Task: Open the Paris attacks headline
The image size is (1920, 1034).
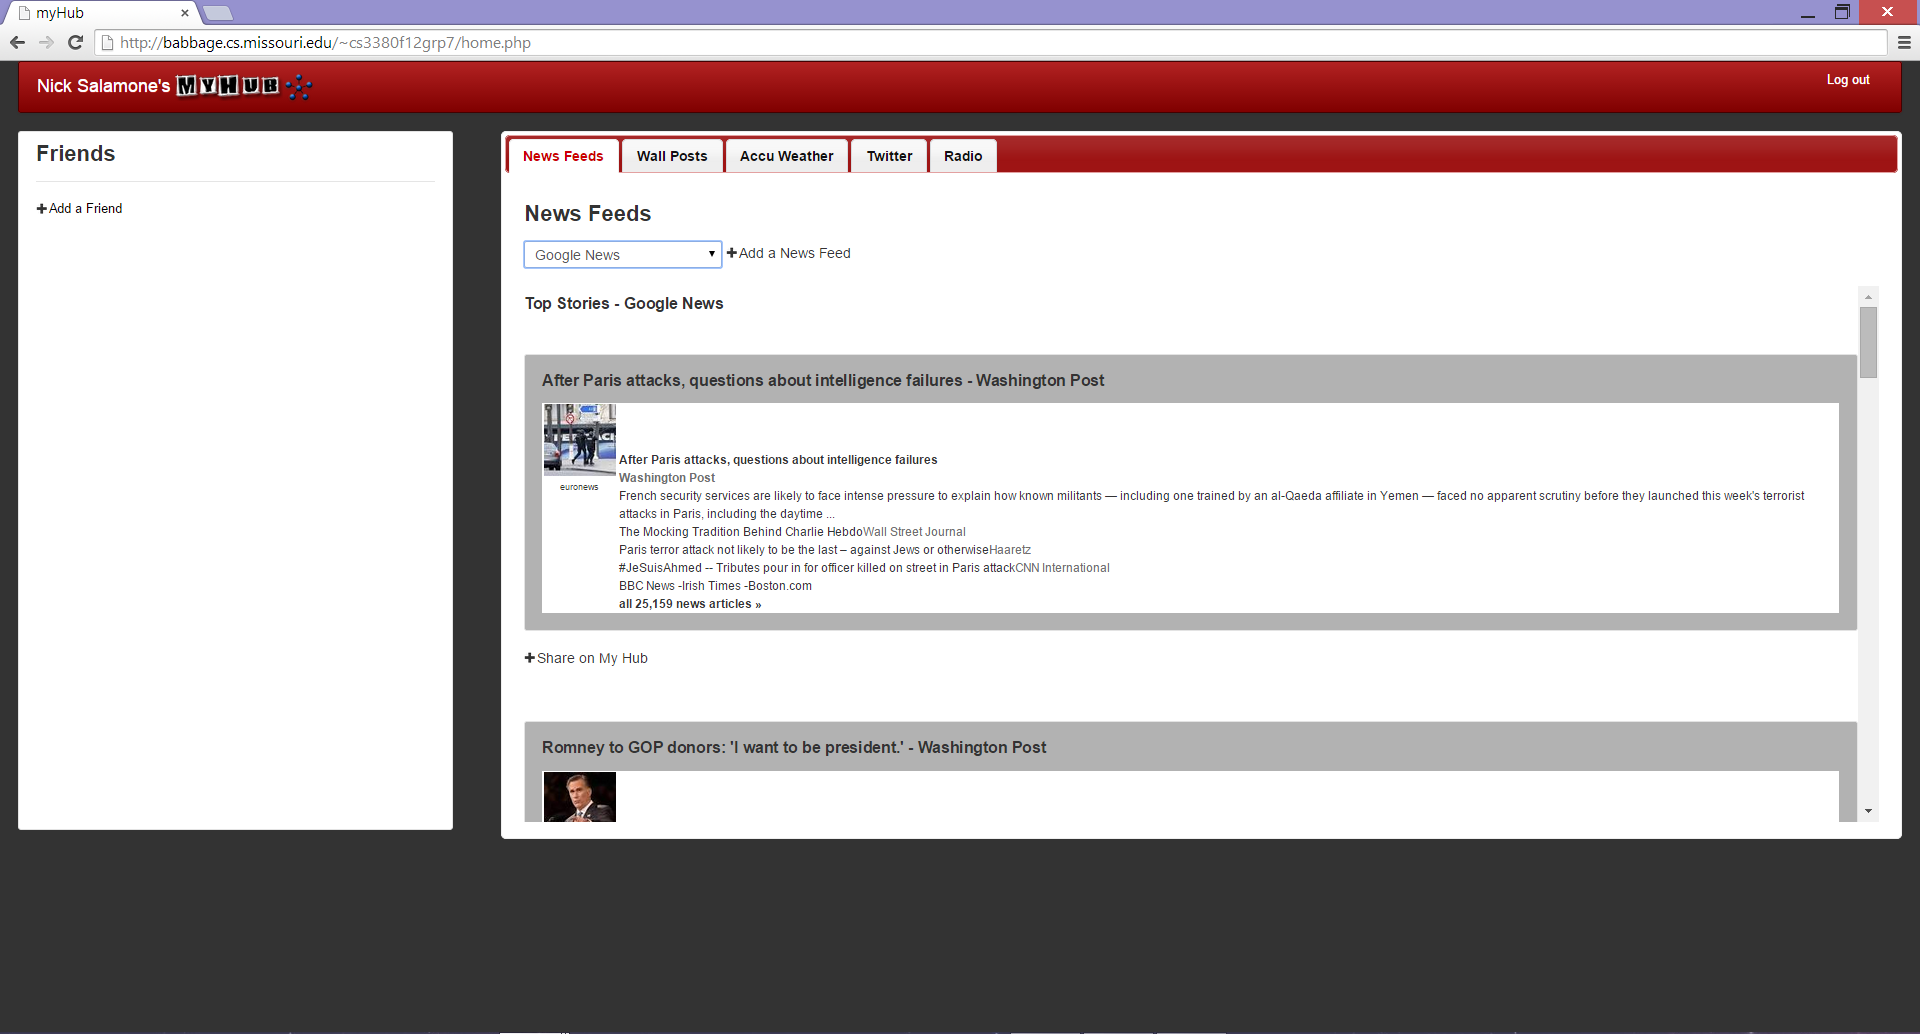Action: click(823, 380)
